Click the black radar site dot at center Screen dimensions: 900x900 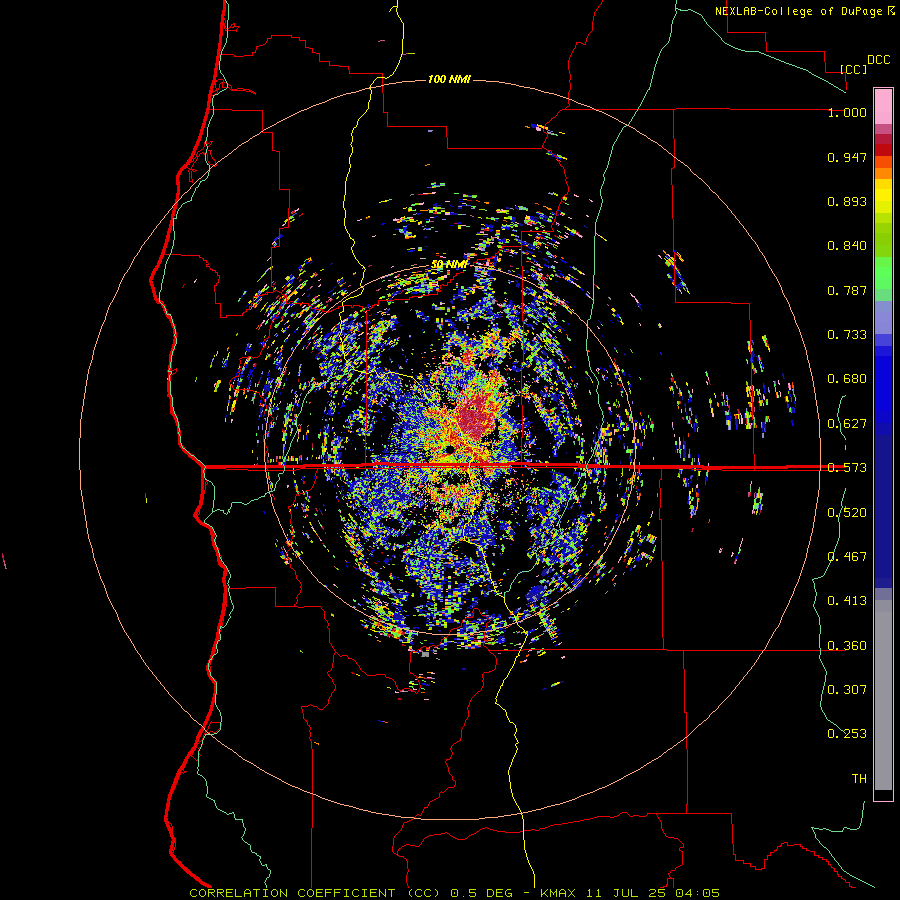[449, 449]
